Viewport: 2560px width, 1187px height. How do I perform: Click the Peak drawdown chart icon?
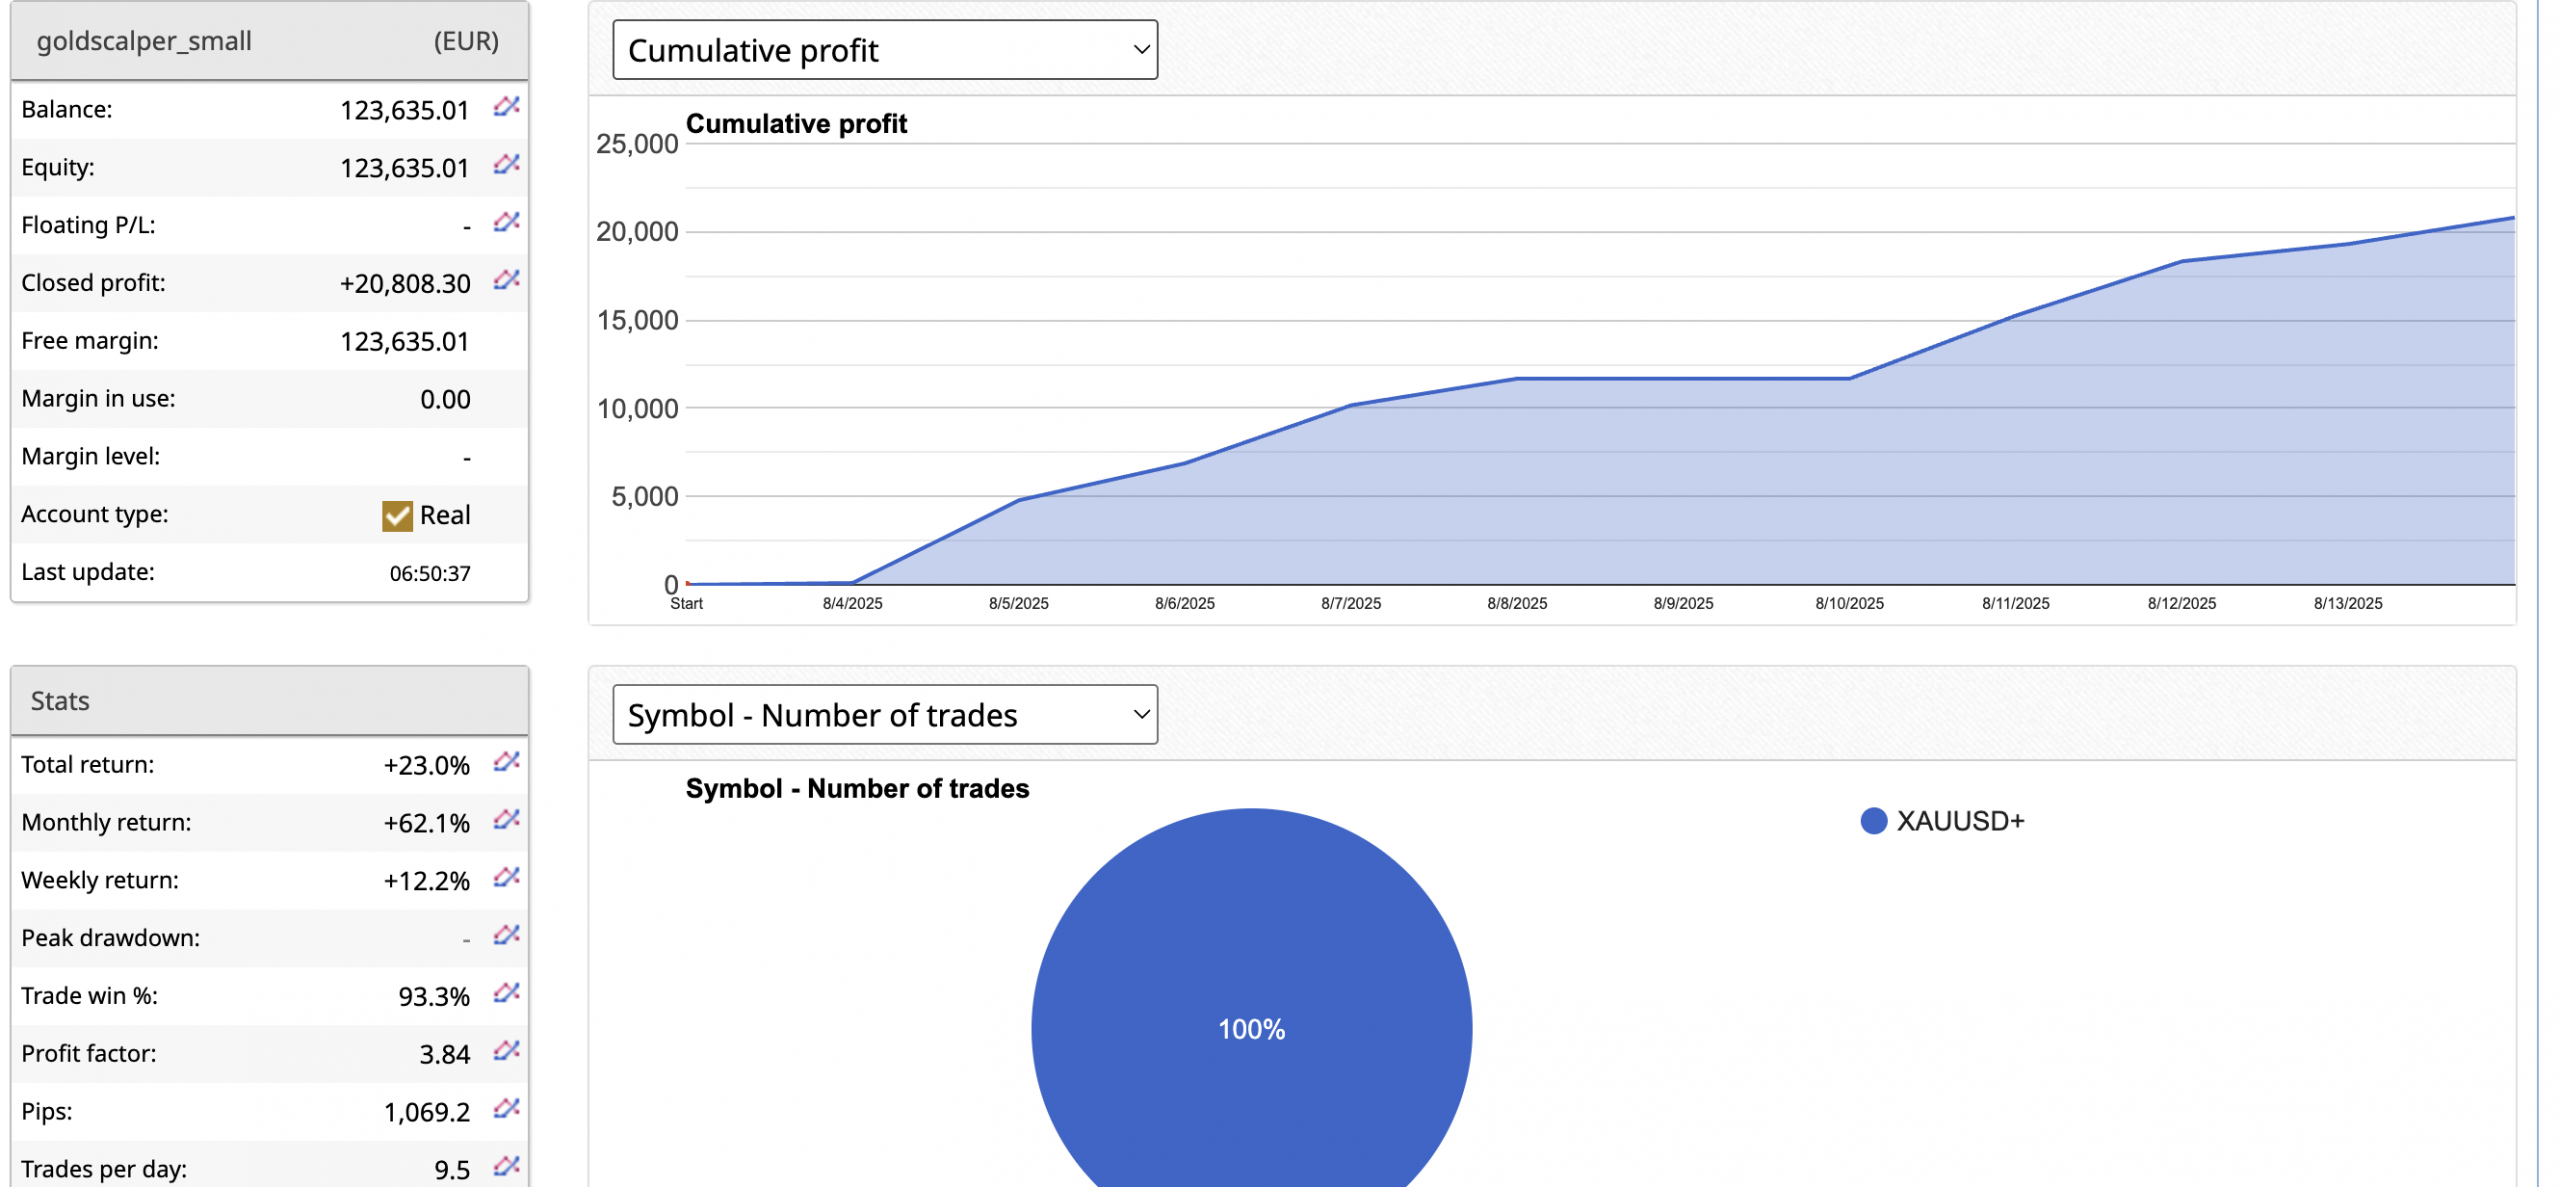506,935
